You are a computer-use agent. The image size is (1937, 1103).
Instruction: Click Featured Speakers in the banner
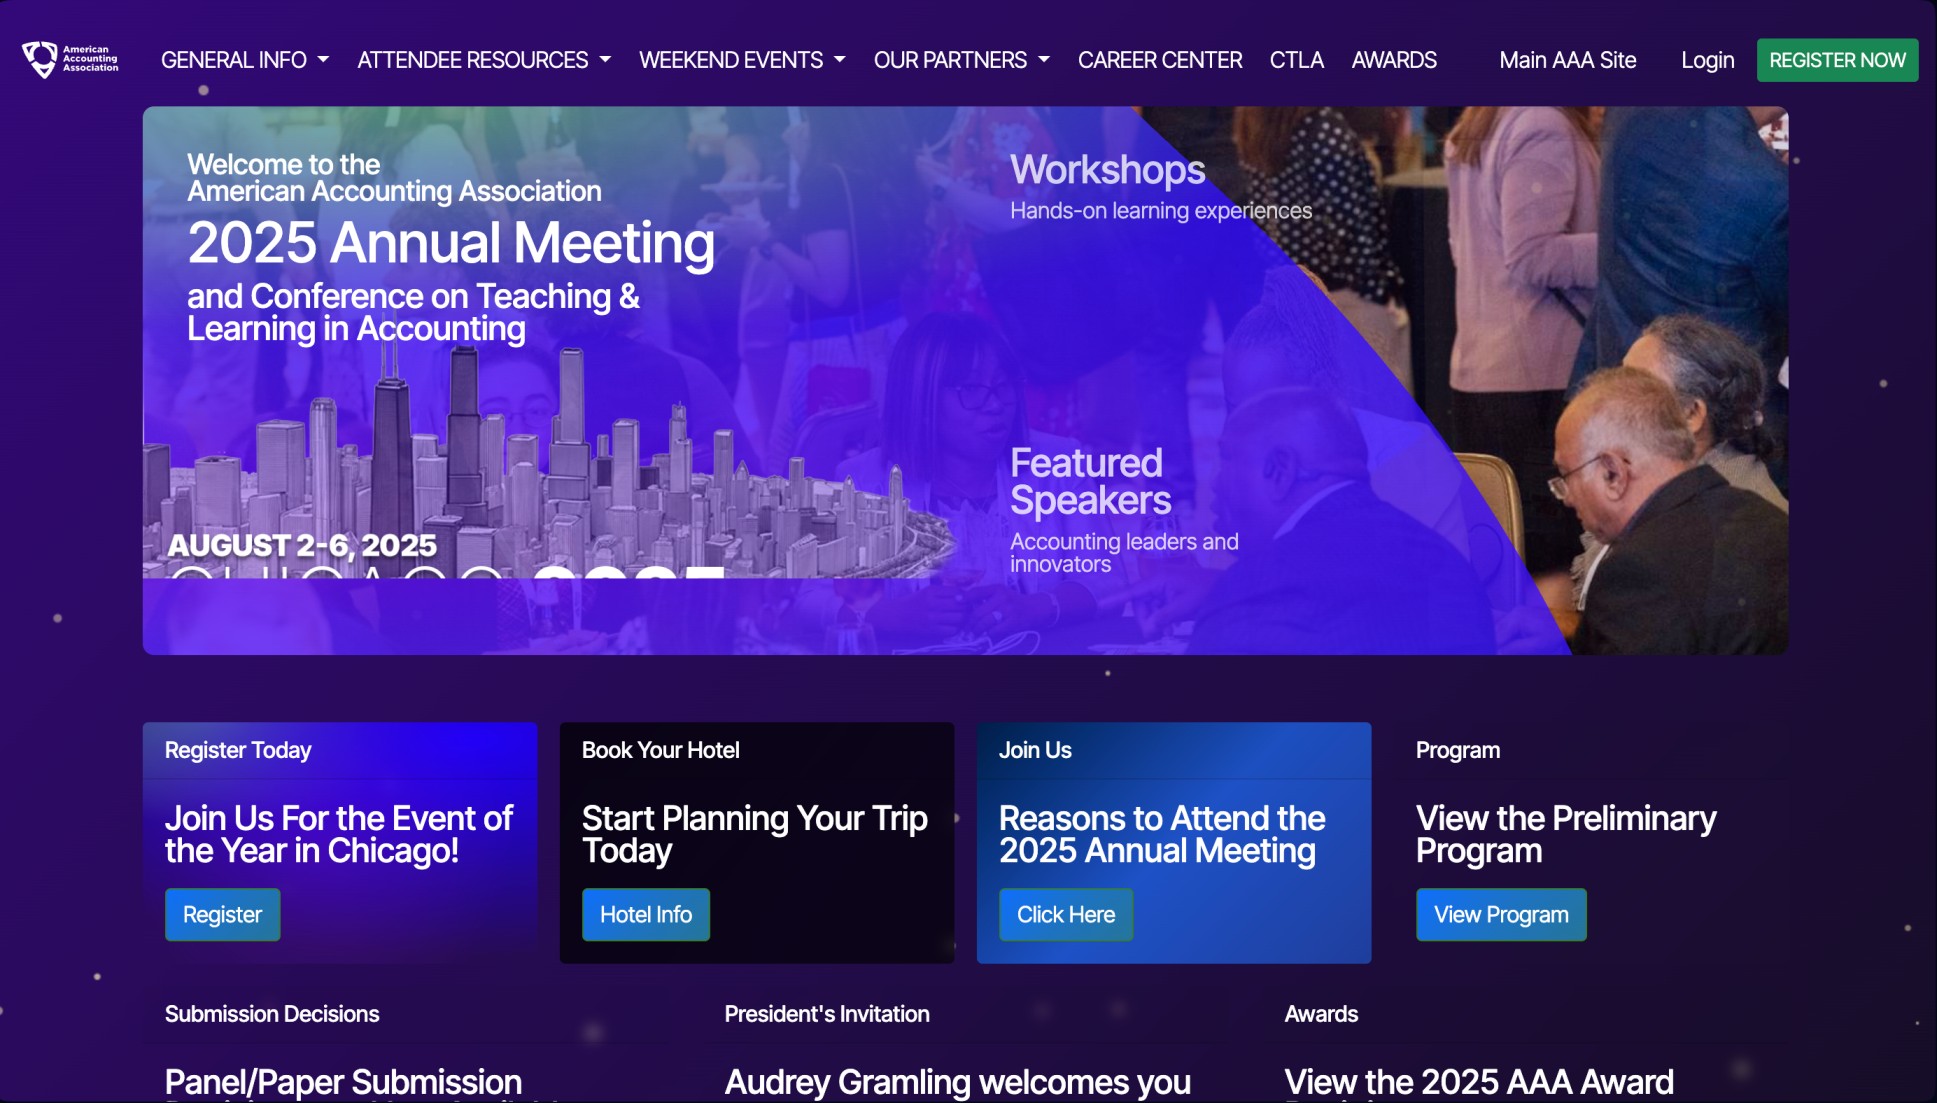pyautogui.click(x=1090, y=481)
